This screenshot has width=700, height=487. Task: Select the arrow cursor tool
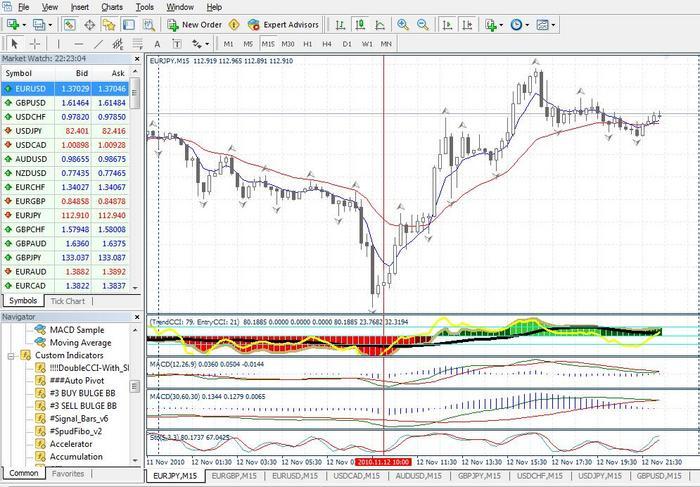click(x=14, y=44)
